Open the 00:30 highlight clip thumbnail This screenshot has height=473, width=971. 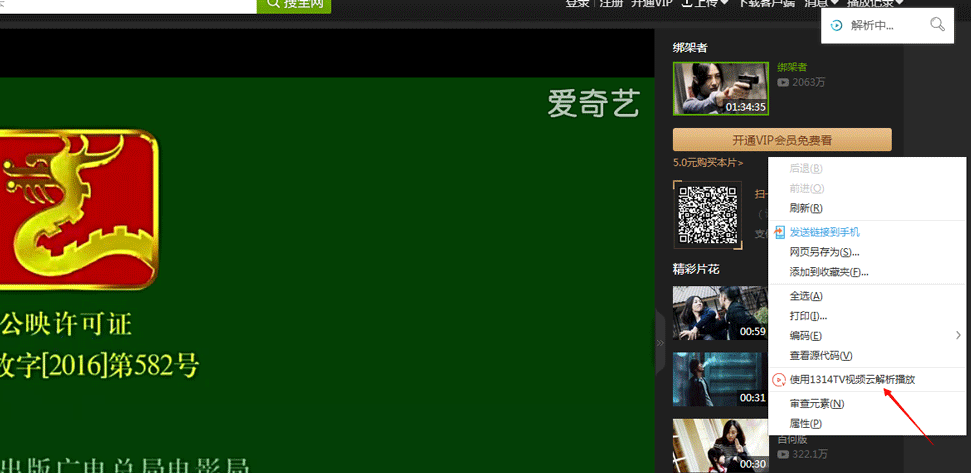point(720,446)
